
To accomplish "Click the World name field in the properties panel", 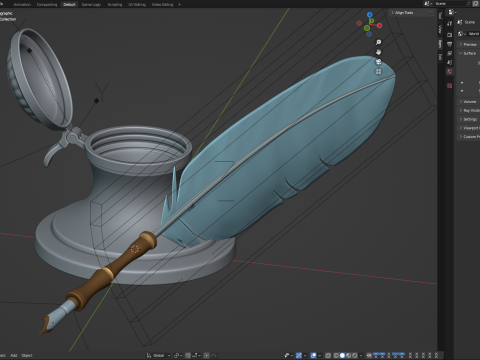I will 474,34.
